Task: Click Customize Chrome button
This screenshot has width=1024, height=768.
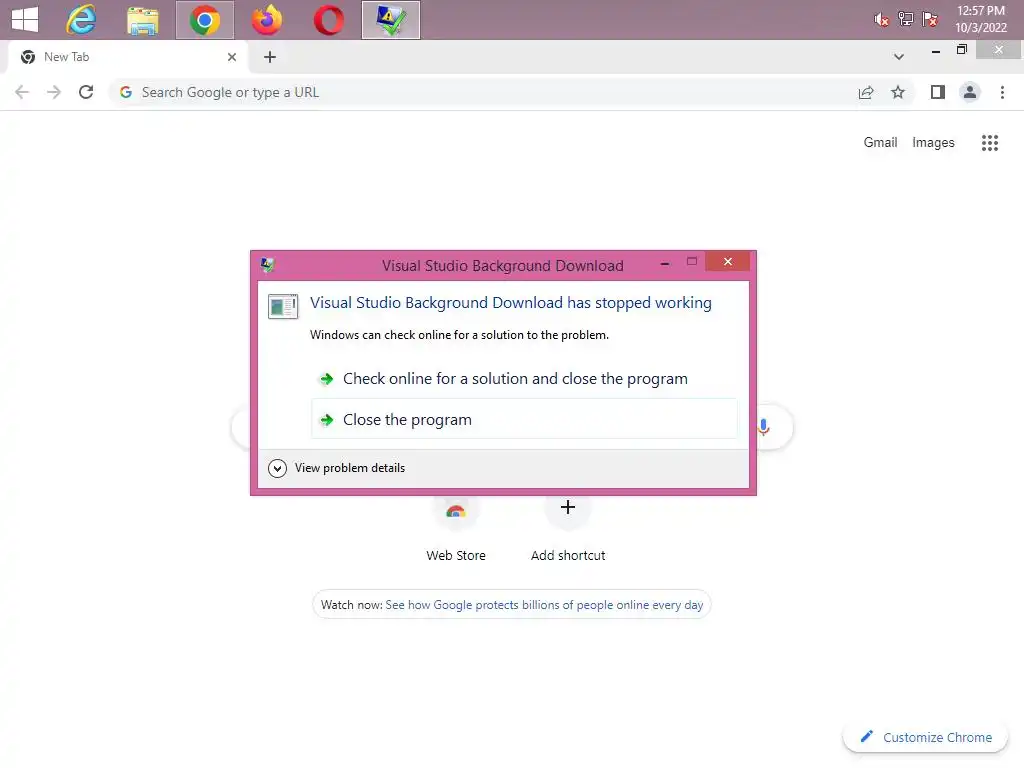Action: pos(925,737)
